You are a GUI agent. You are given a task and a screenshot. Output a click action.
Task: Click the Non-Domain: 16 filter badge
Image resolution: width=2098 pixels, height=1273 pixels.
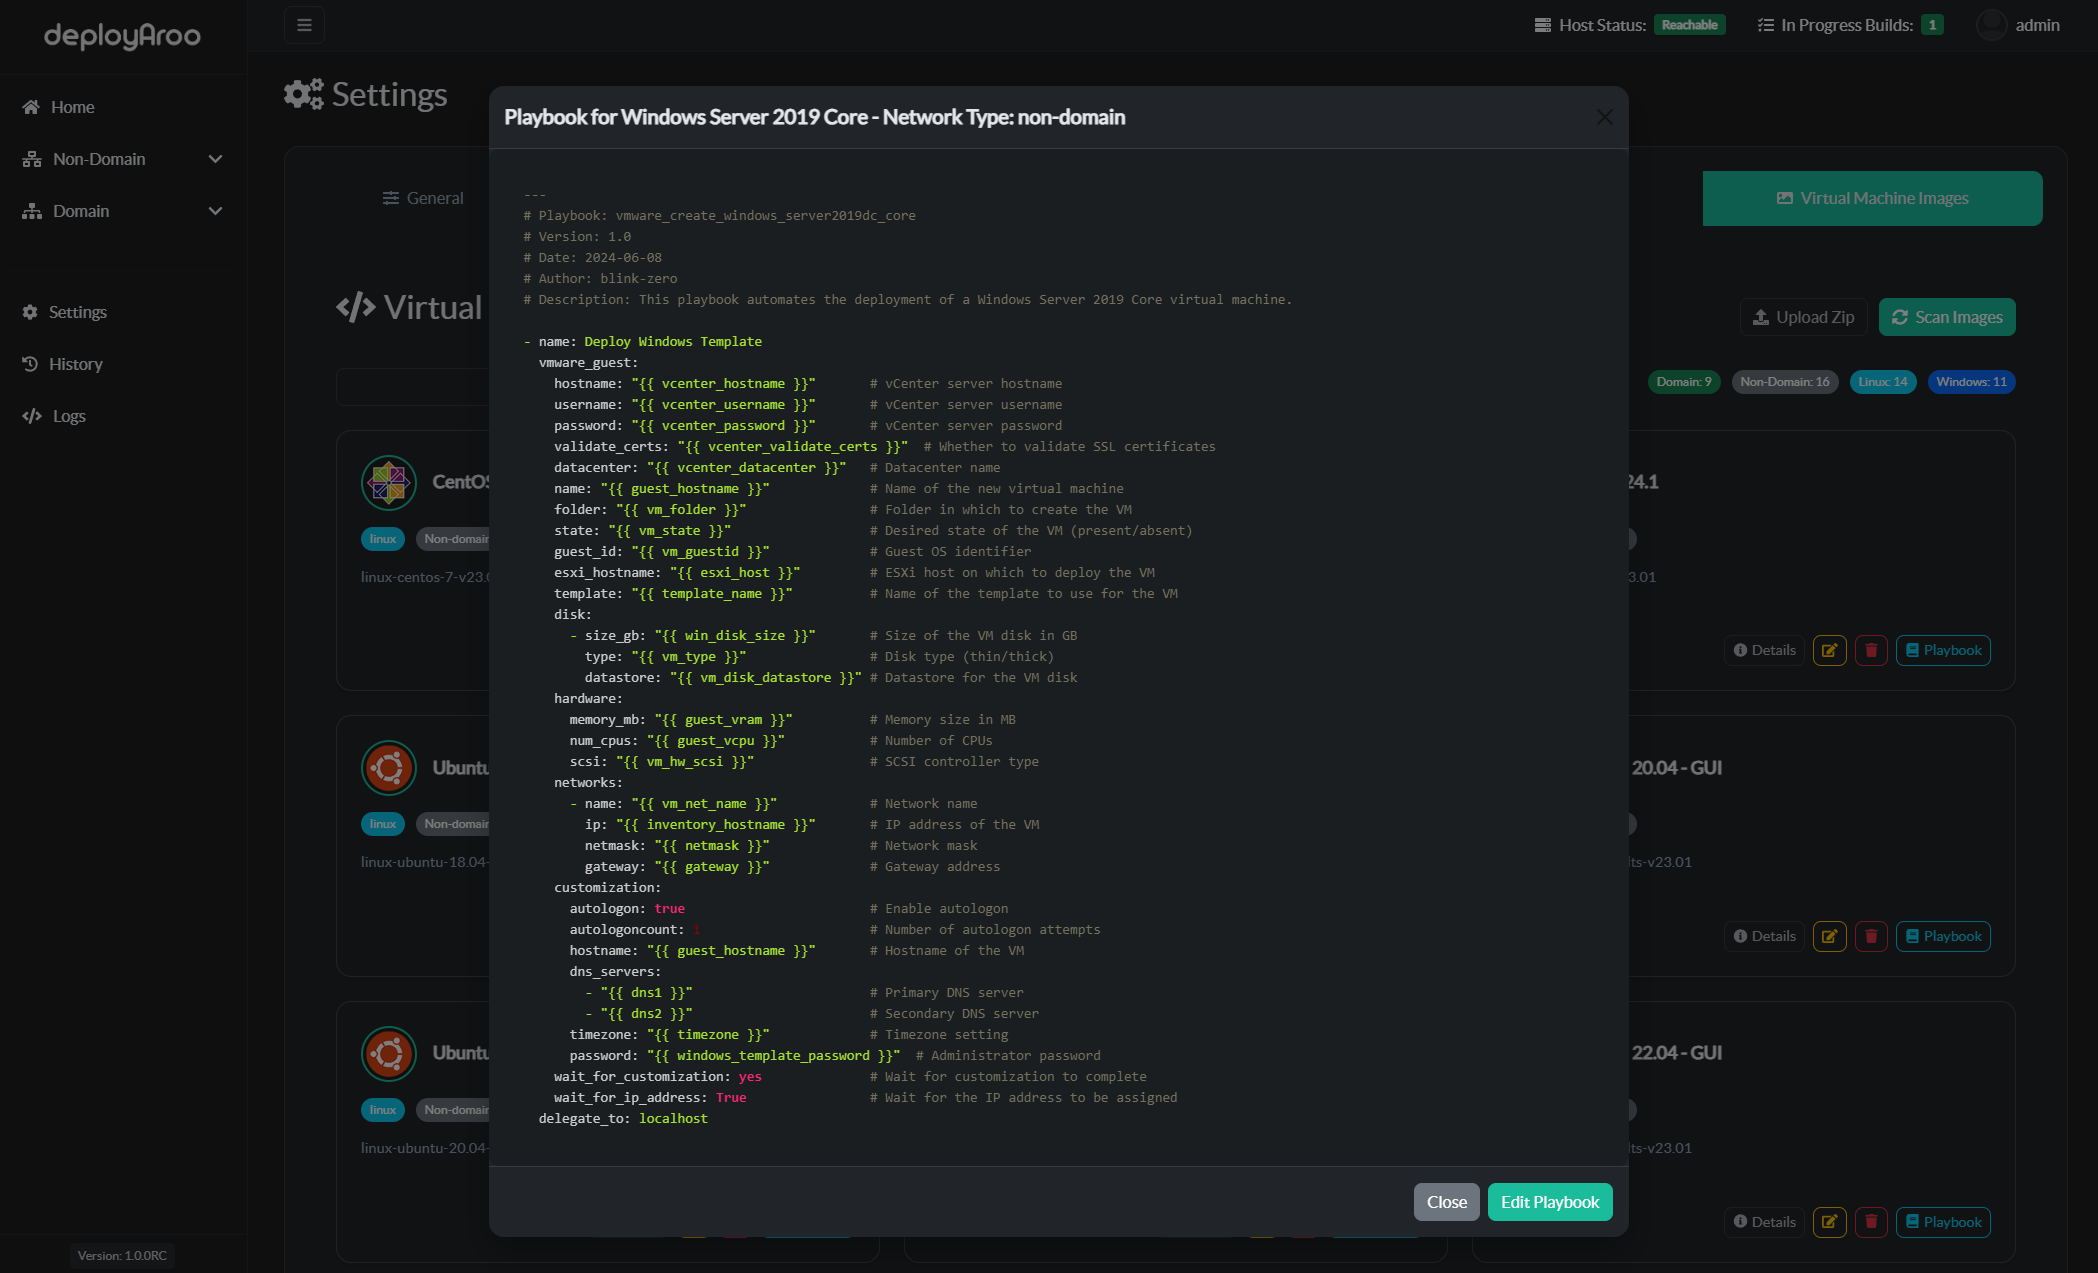[1785, 382]
